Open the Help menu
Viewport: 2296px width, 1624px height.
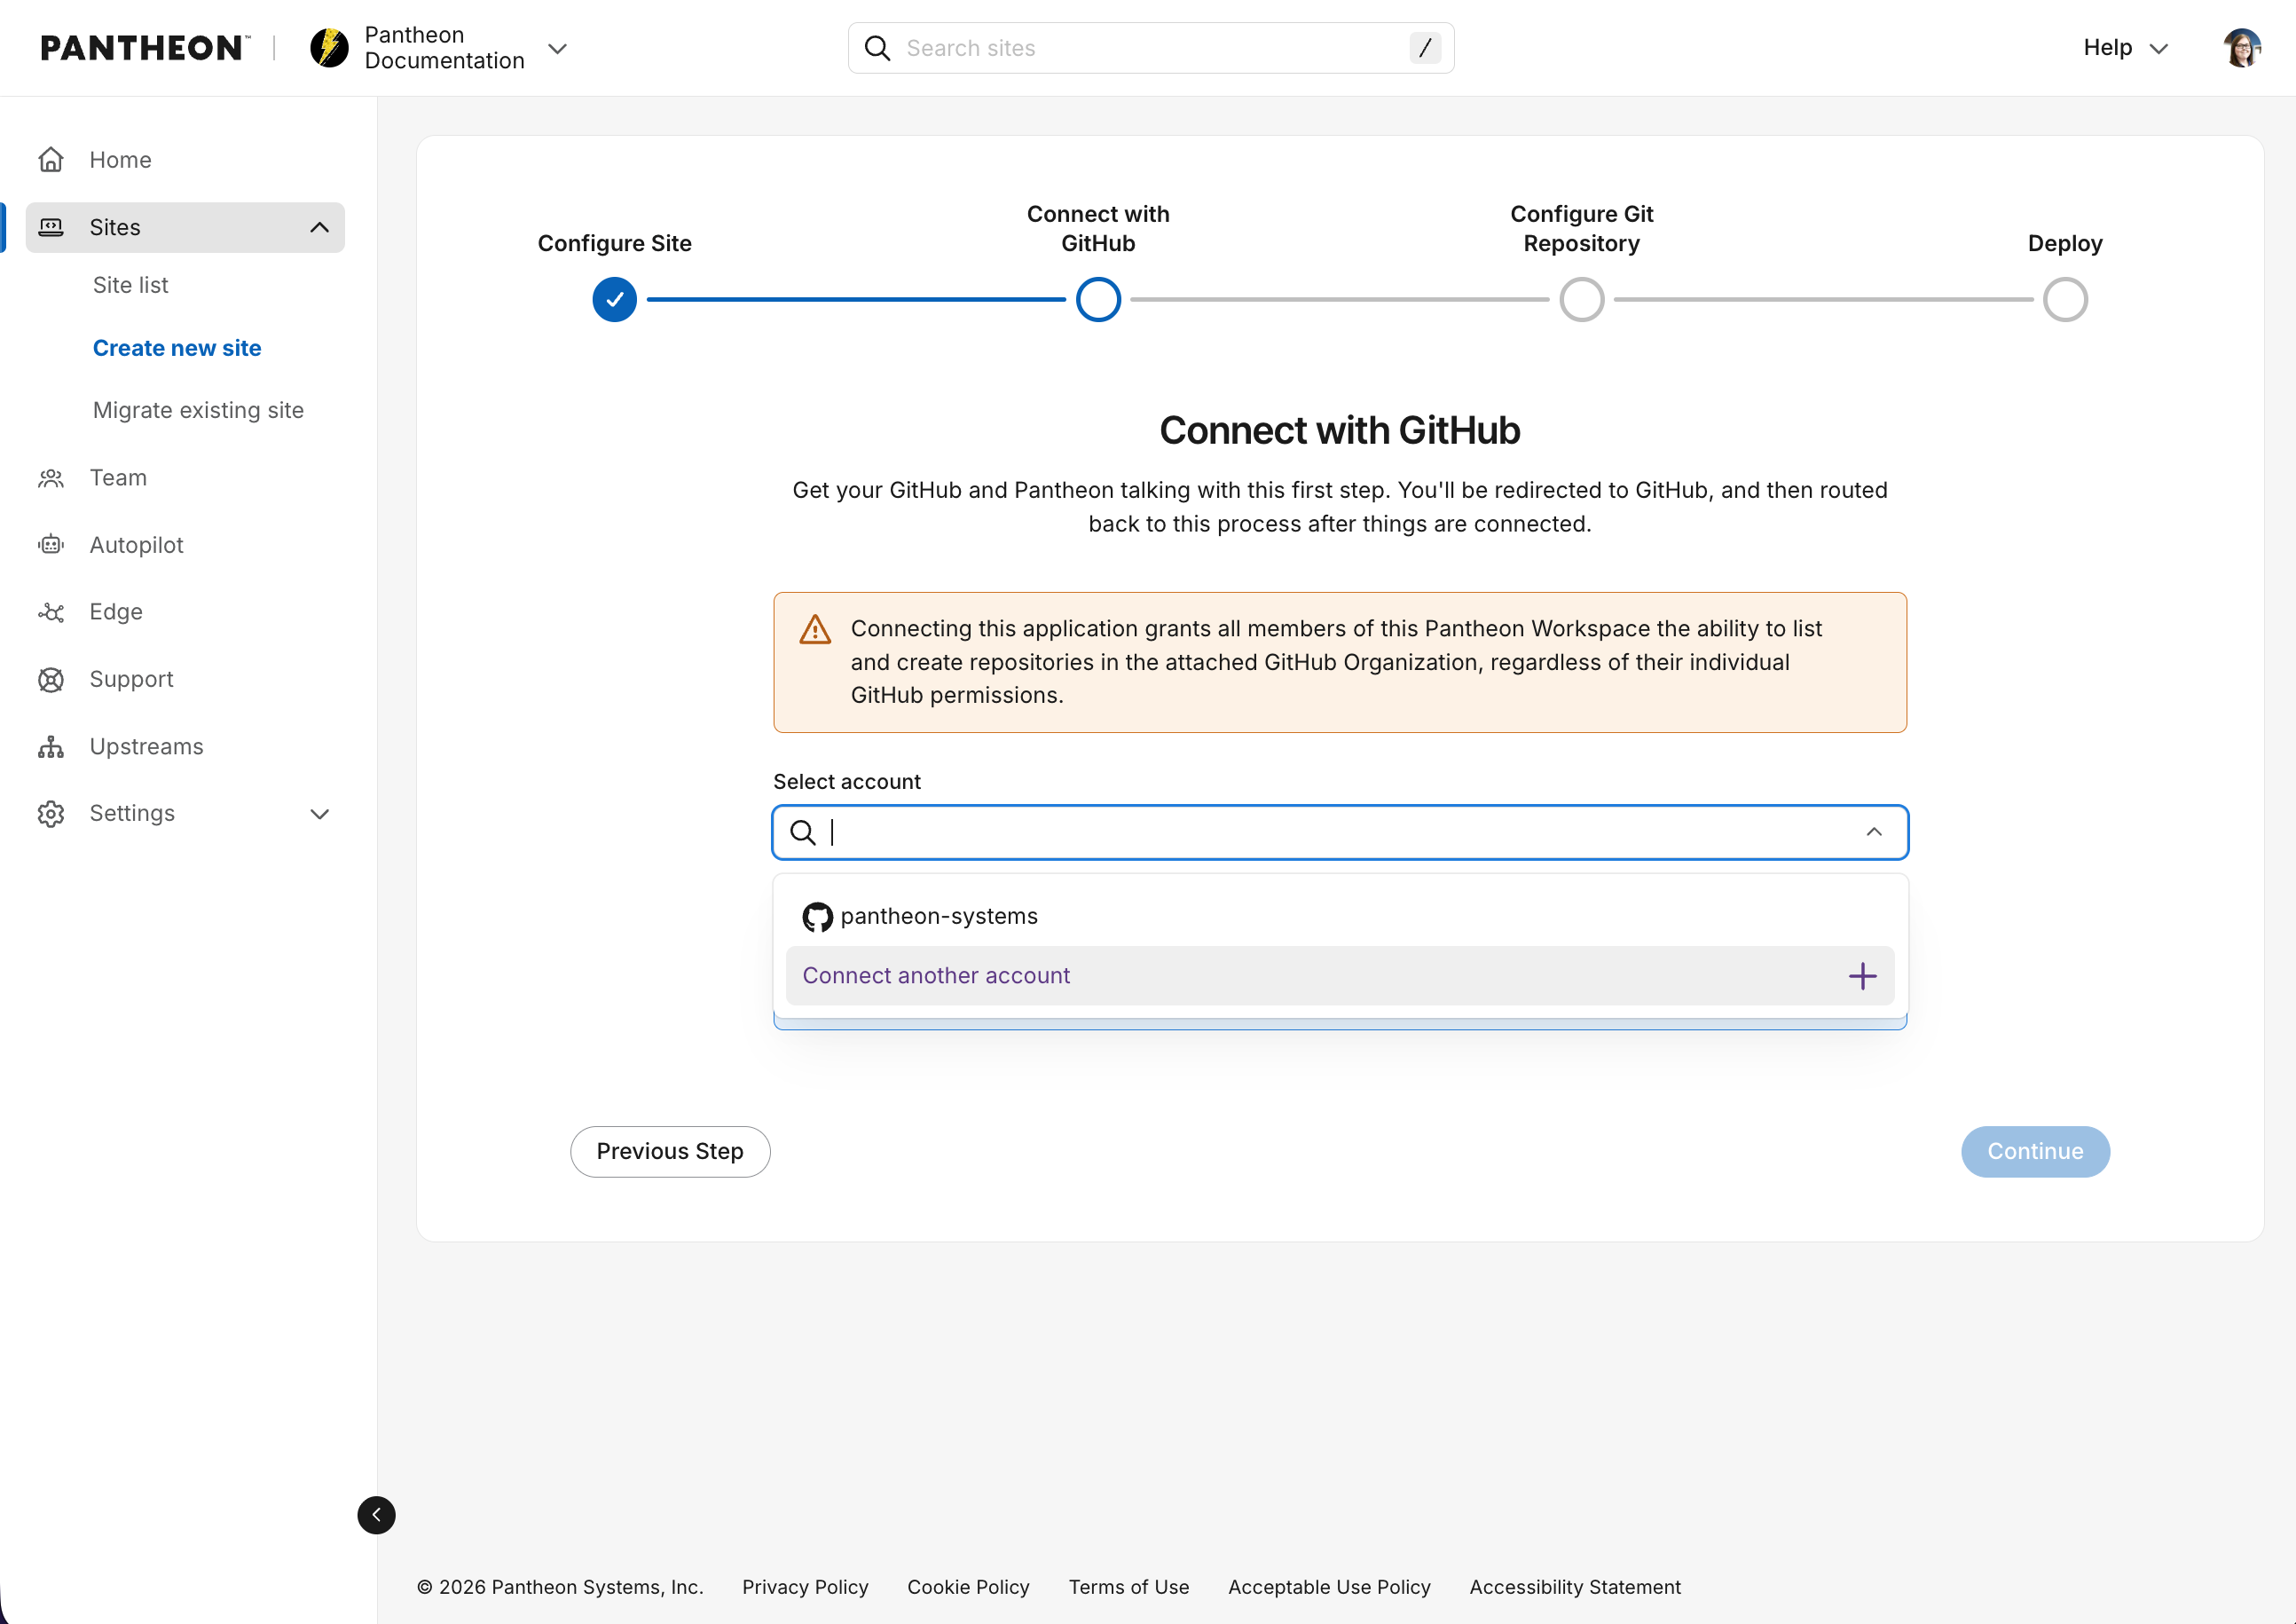pyautogui.click(x=2125, y=48)
